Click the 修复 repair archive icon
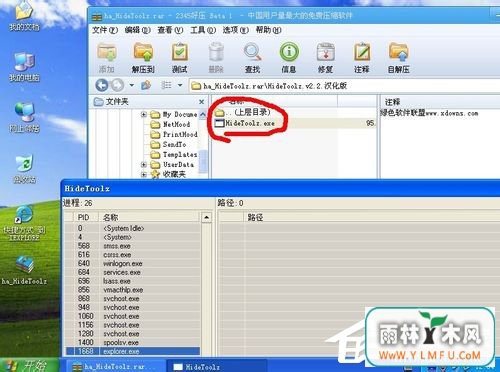The height and width of the screenshot is (372, 500). (325, 58)
